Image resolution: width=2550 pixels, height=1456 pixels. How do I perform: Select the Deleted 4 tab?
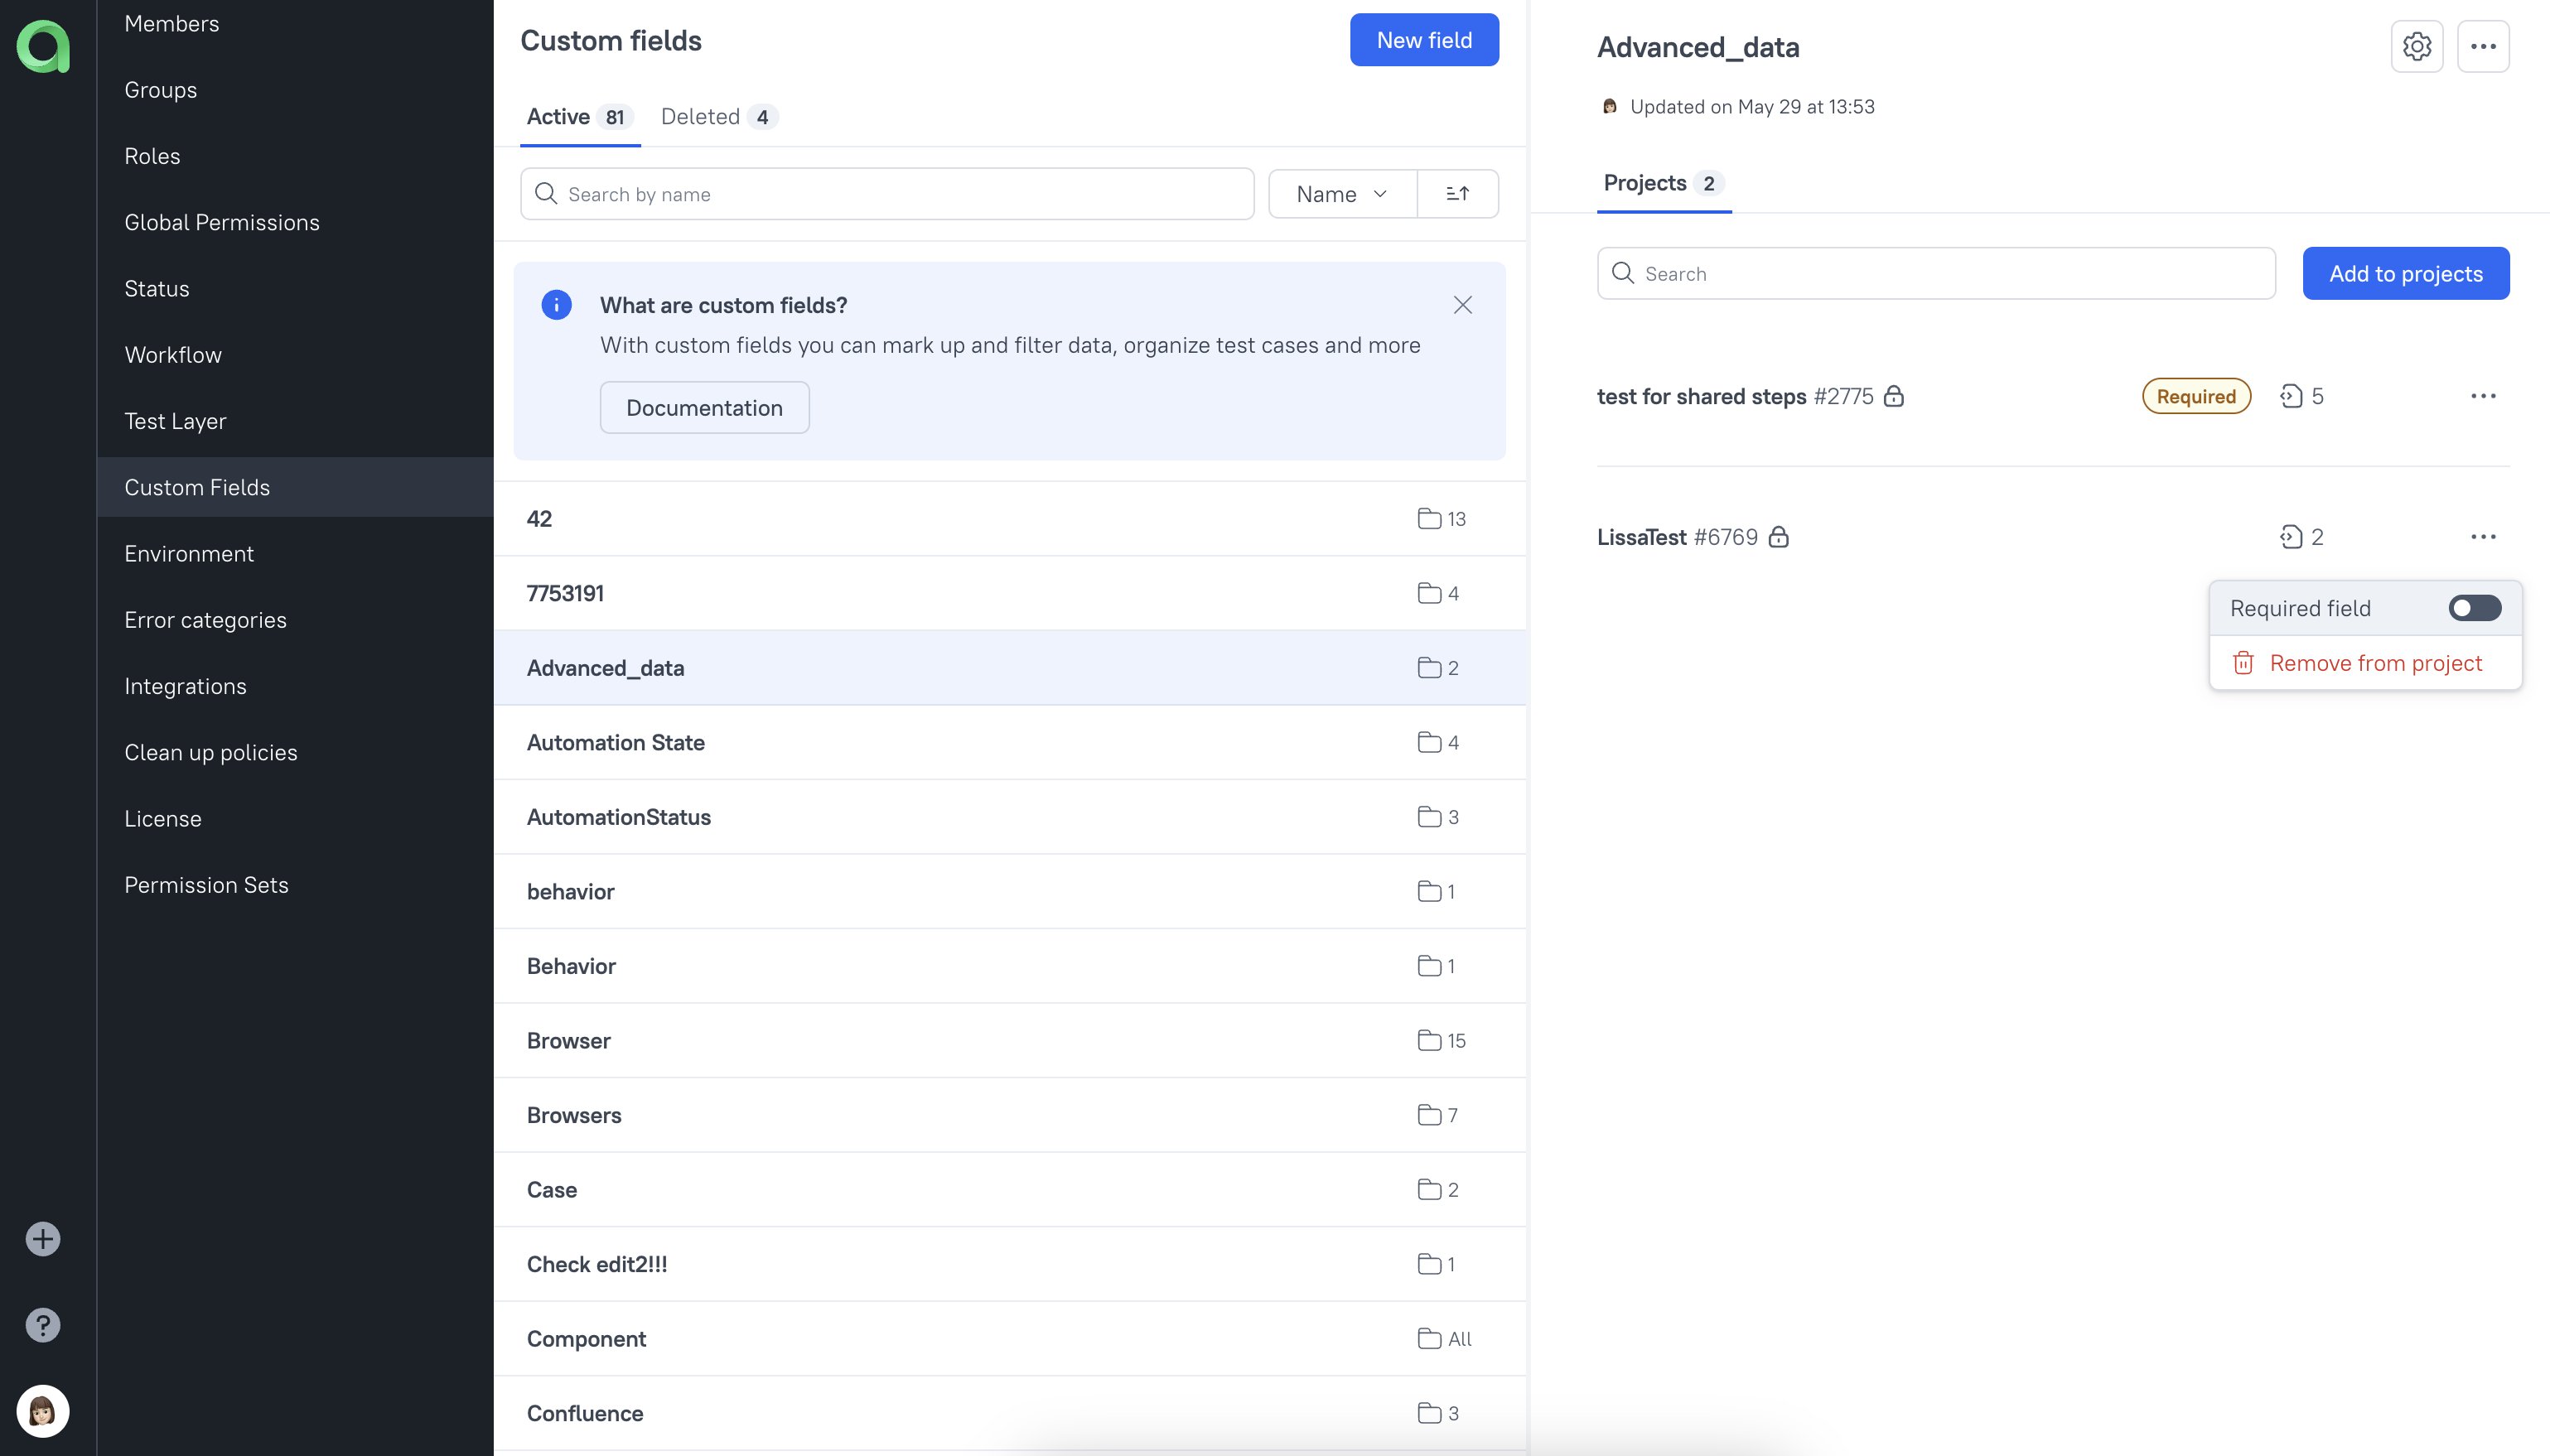(x=717, y=115)
